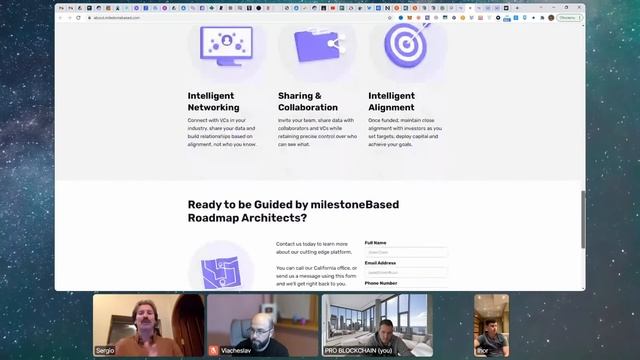The image size is (640, 360).
Task: Click the 'Once funded, maintain close alignment' paragraph
Action: pos(405,132)
